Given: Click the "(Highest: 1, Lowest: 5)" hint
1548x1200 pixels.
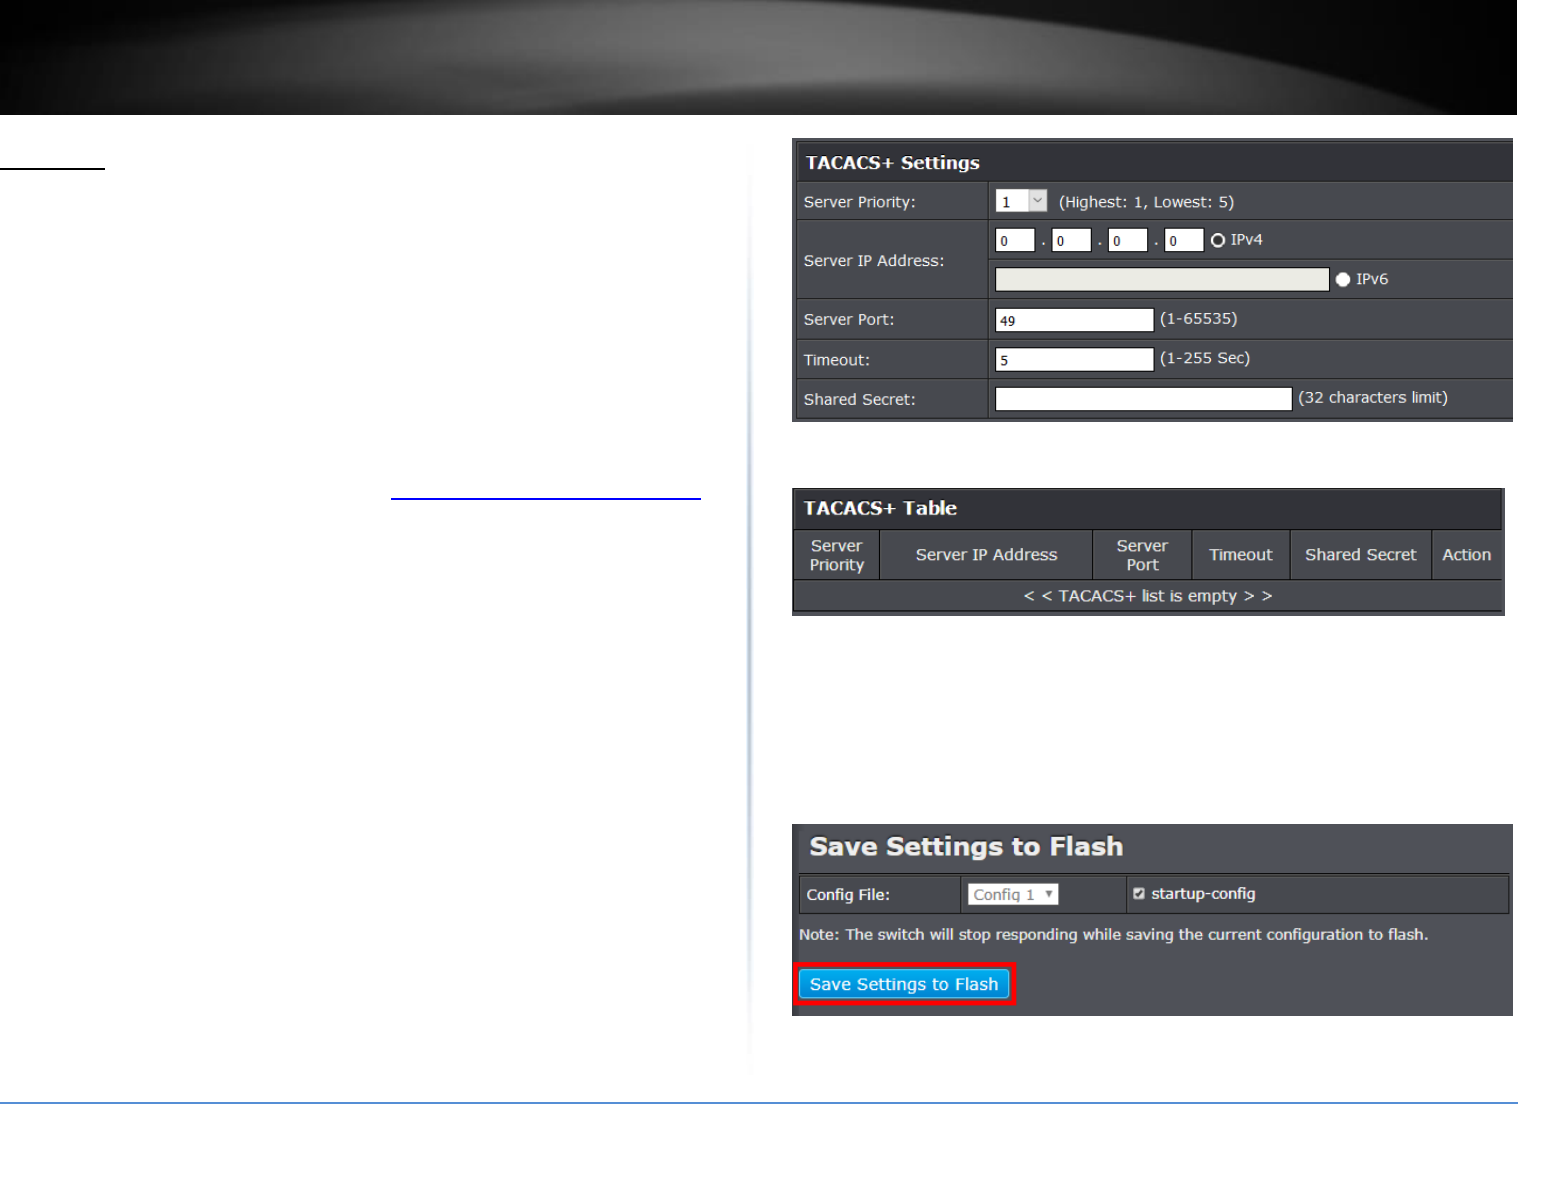Looking at the screenshot, I should pos(1146,202).
